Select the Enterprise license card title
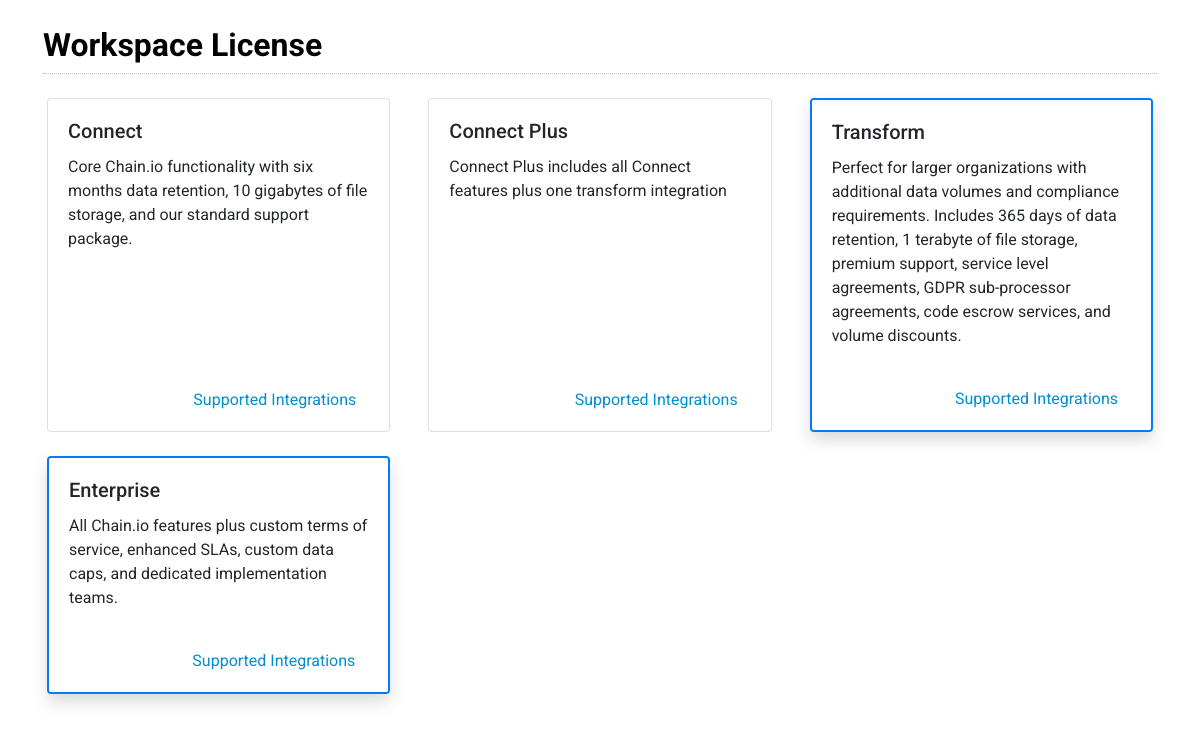This screenshot has width=1200, height=736. pos(114,490)
